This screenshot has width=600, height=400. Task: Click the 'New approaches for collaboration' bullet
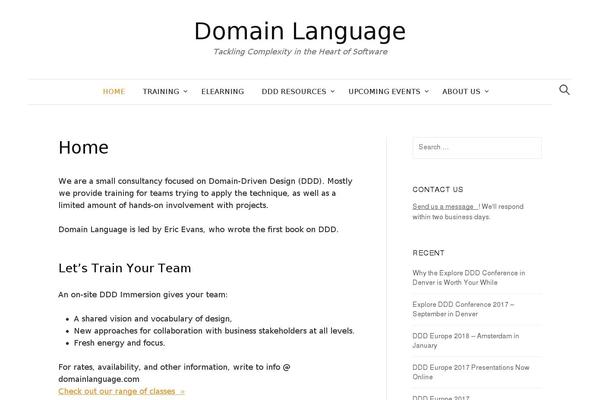coord(214,331)
